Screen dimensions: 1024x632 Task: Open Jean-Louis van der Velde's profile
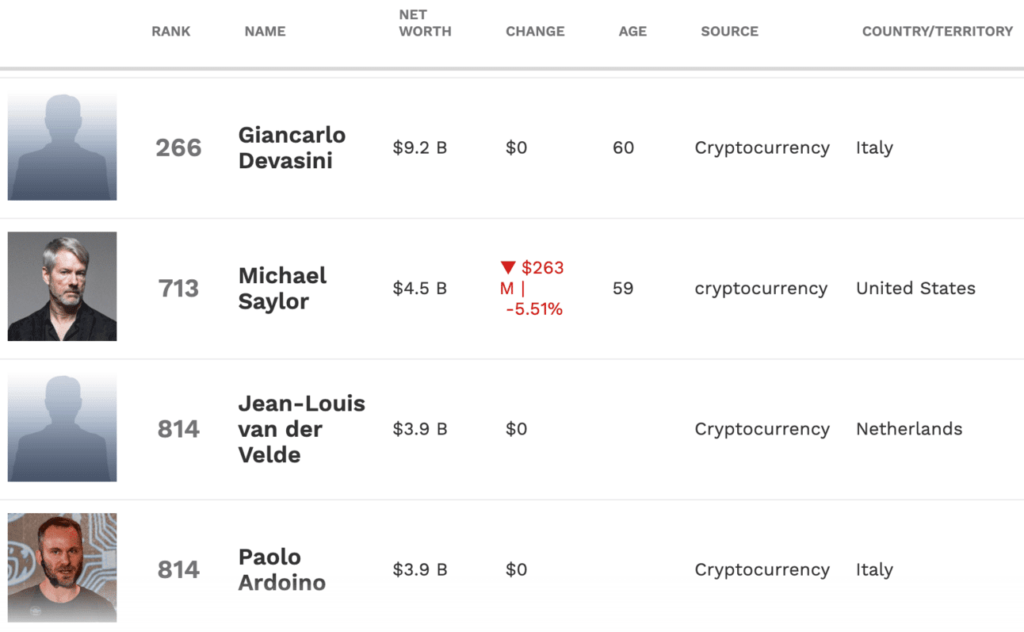pyautogui.click(x=301, y=429)
